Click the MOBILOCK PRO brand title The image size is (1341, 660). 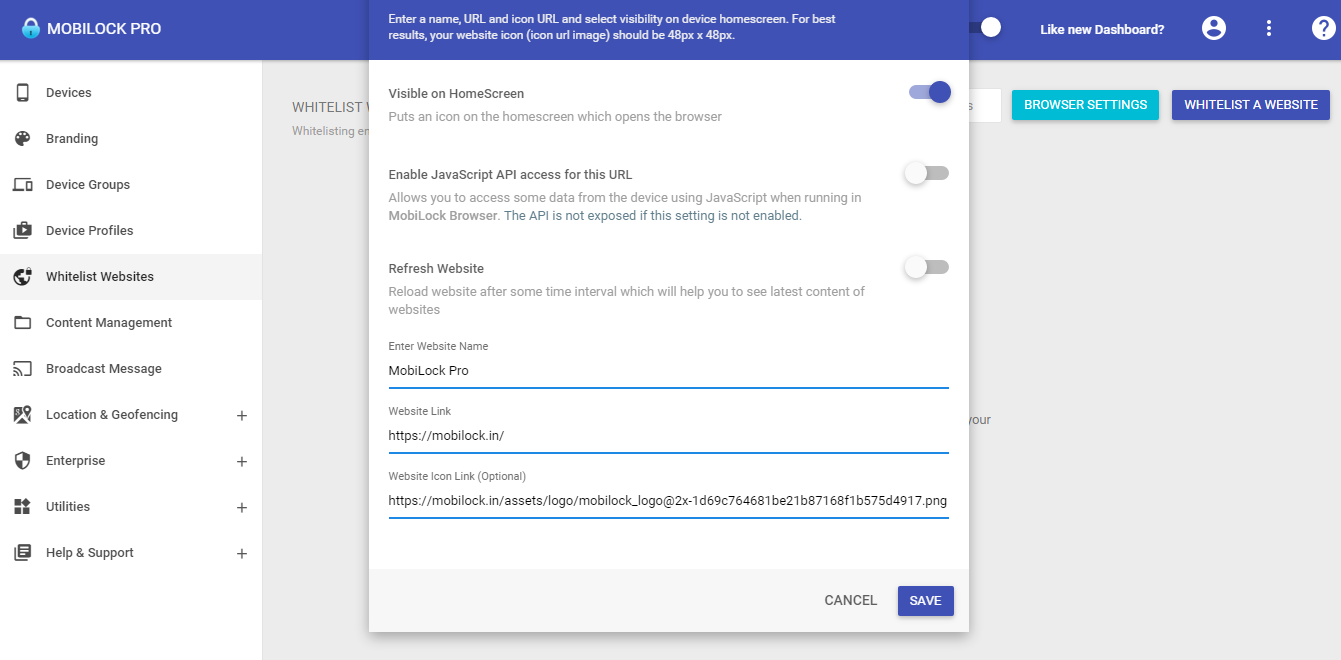(104, 28)
